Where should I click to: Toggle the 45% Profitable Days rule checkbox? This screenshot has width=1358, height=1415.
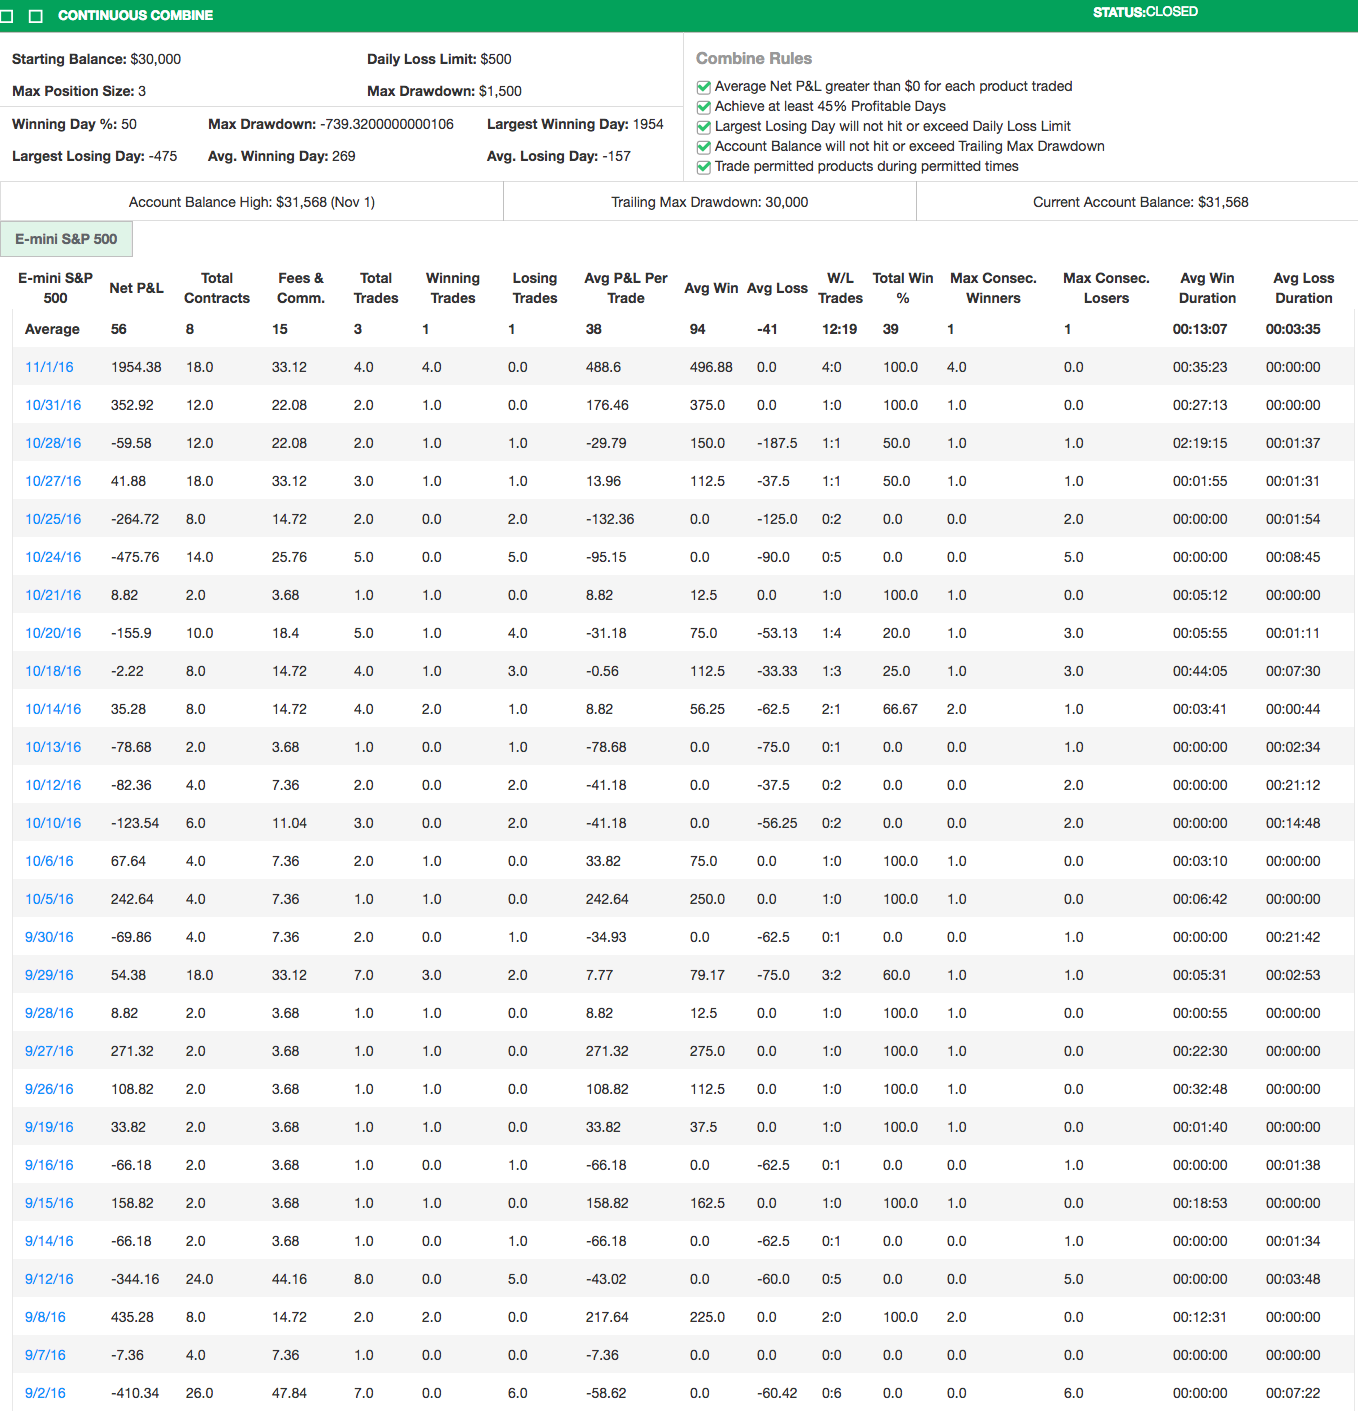704,107
